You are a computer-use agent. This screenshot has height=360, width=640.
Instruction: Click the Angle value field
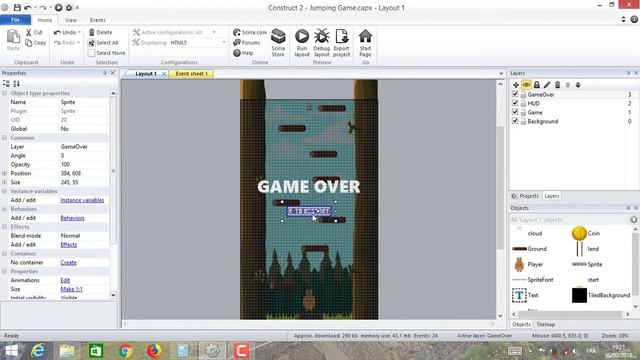pos(84,156)
